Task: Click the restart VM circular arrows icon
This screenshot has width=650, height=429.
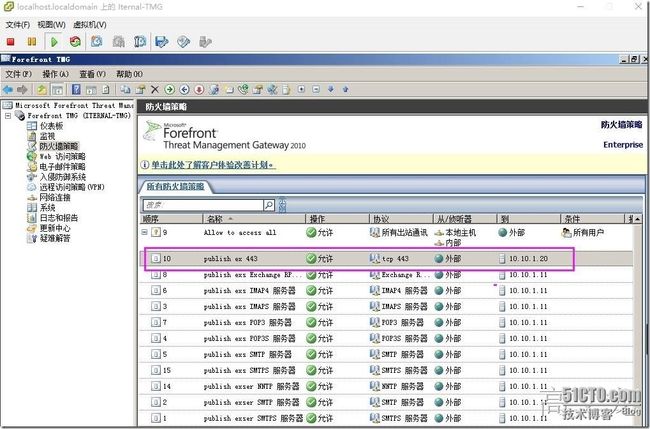Action: [75, 41]
